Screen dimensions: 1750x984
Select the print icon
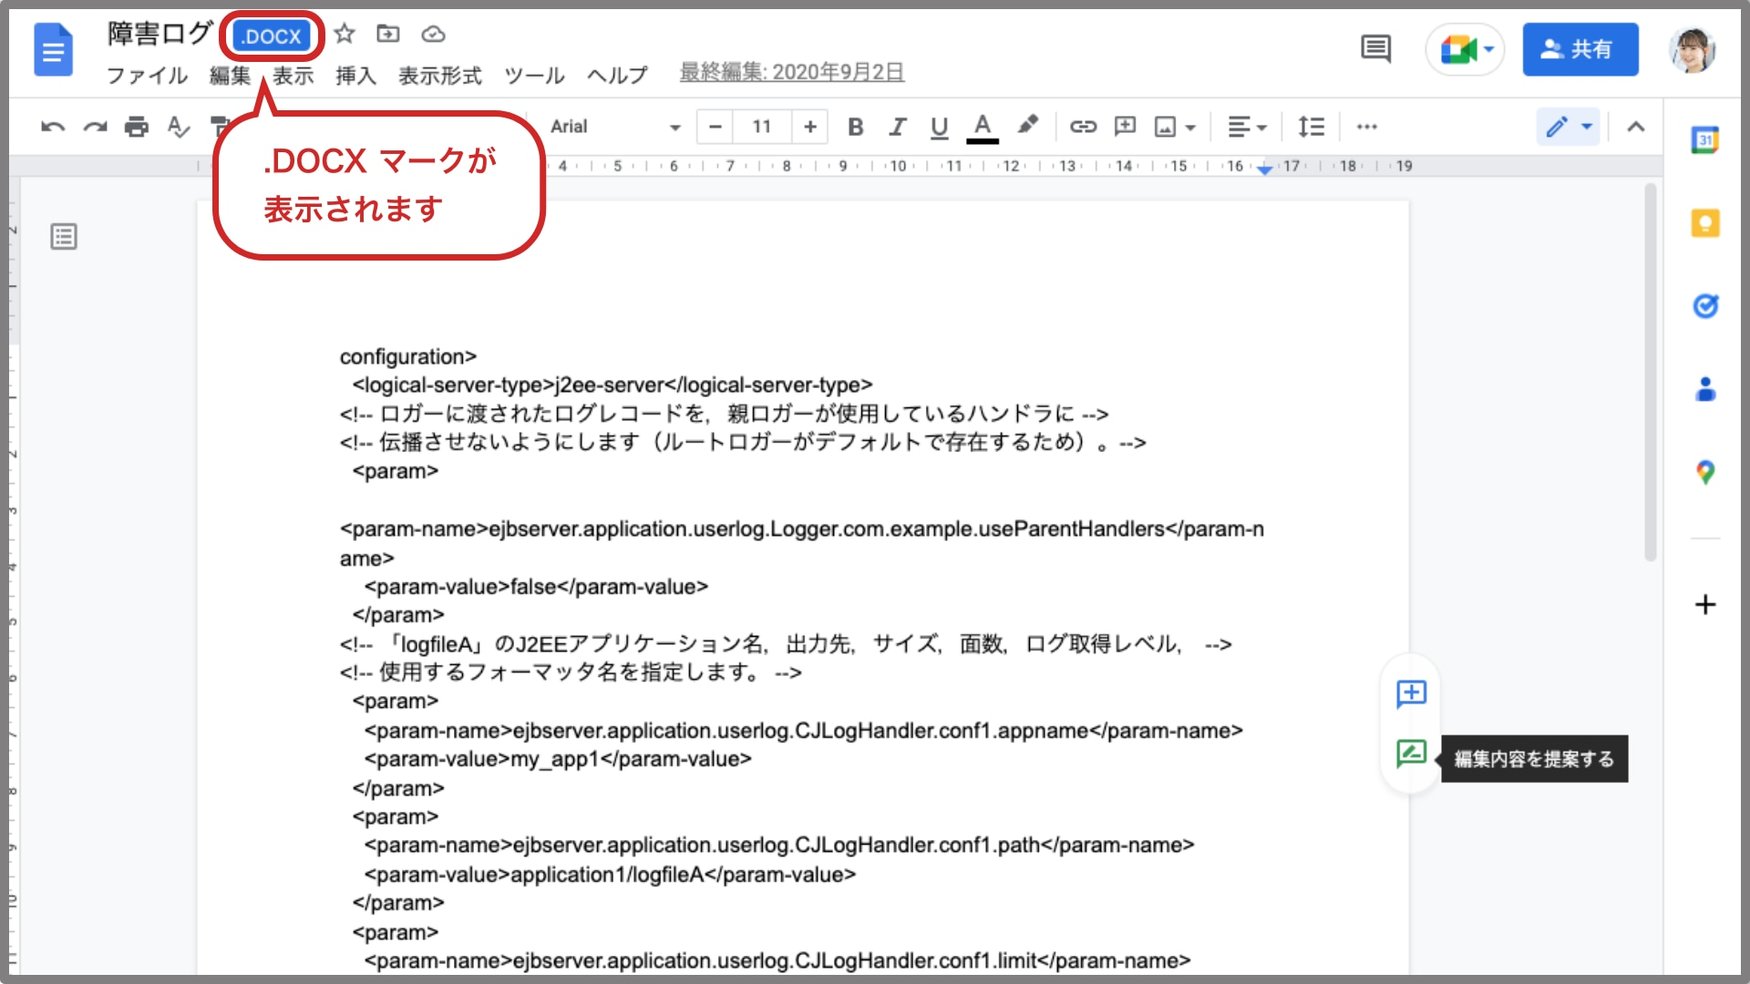point(136,127)
